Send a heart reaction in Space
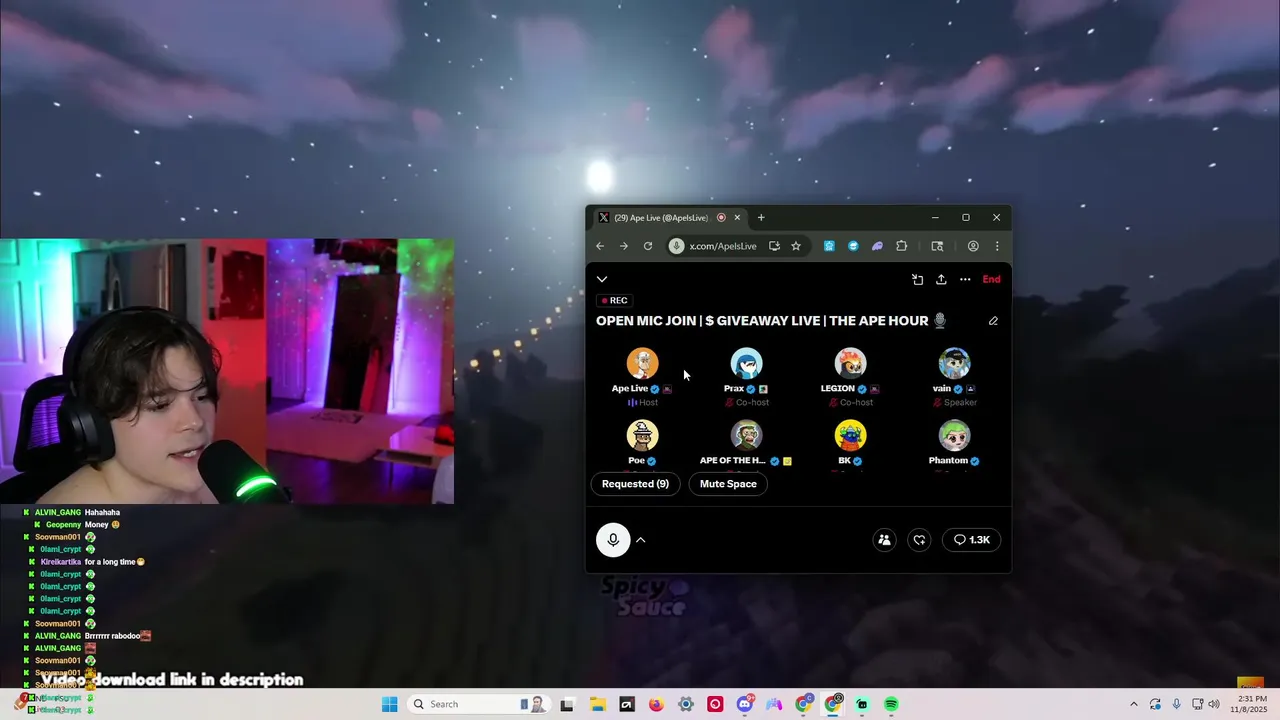This screenshot has width=1280, height=720. tap(919, 540)
